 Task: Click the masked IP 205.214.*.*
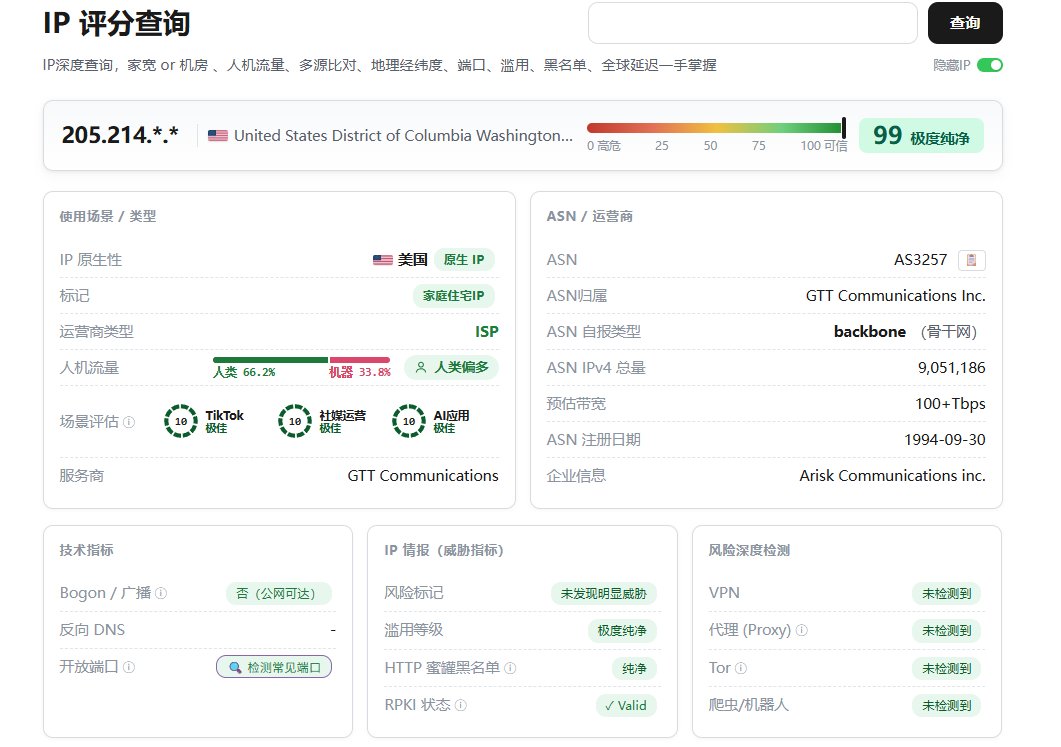pyautogui.click(x=120, y=135)
